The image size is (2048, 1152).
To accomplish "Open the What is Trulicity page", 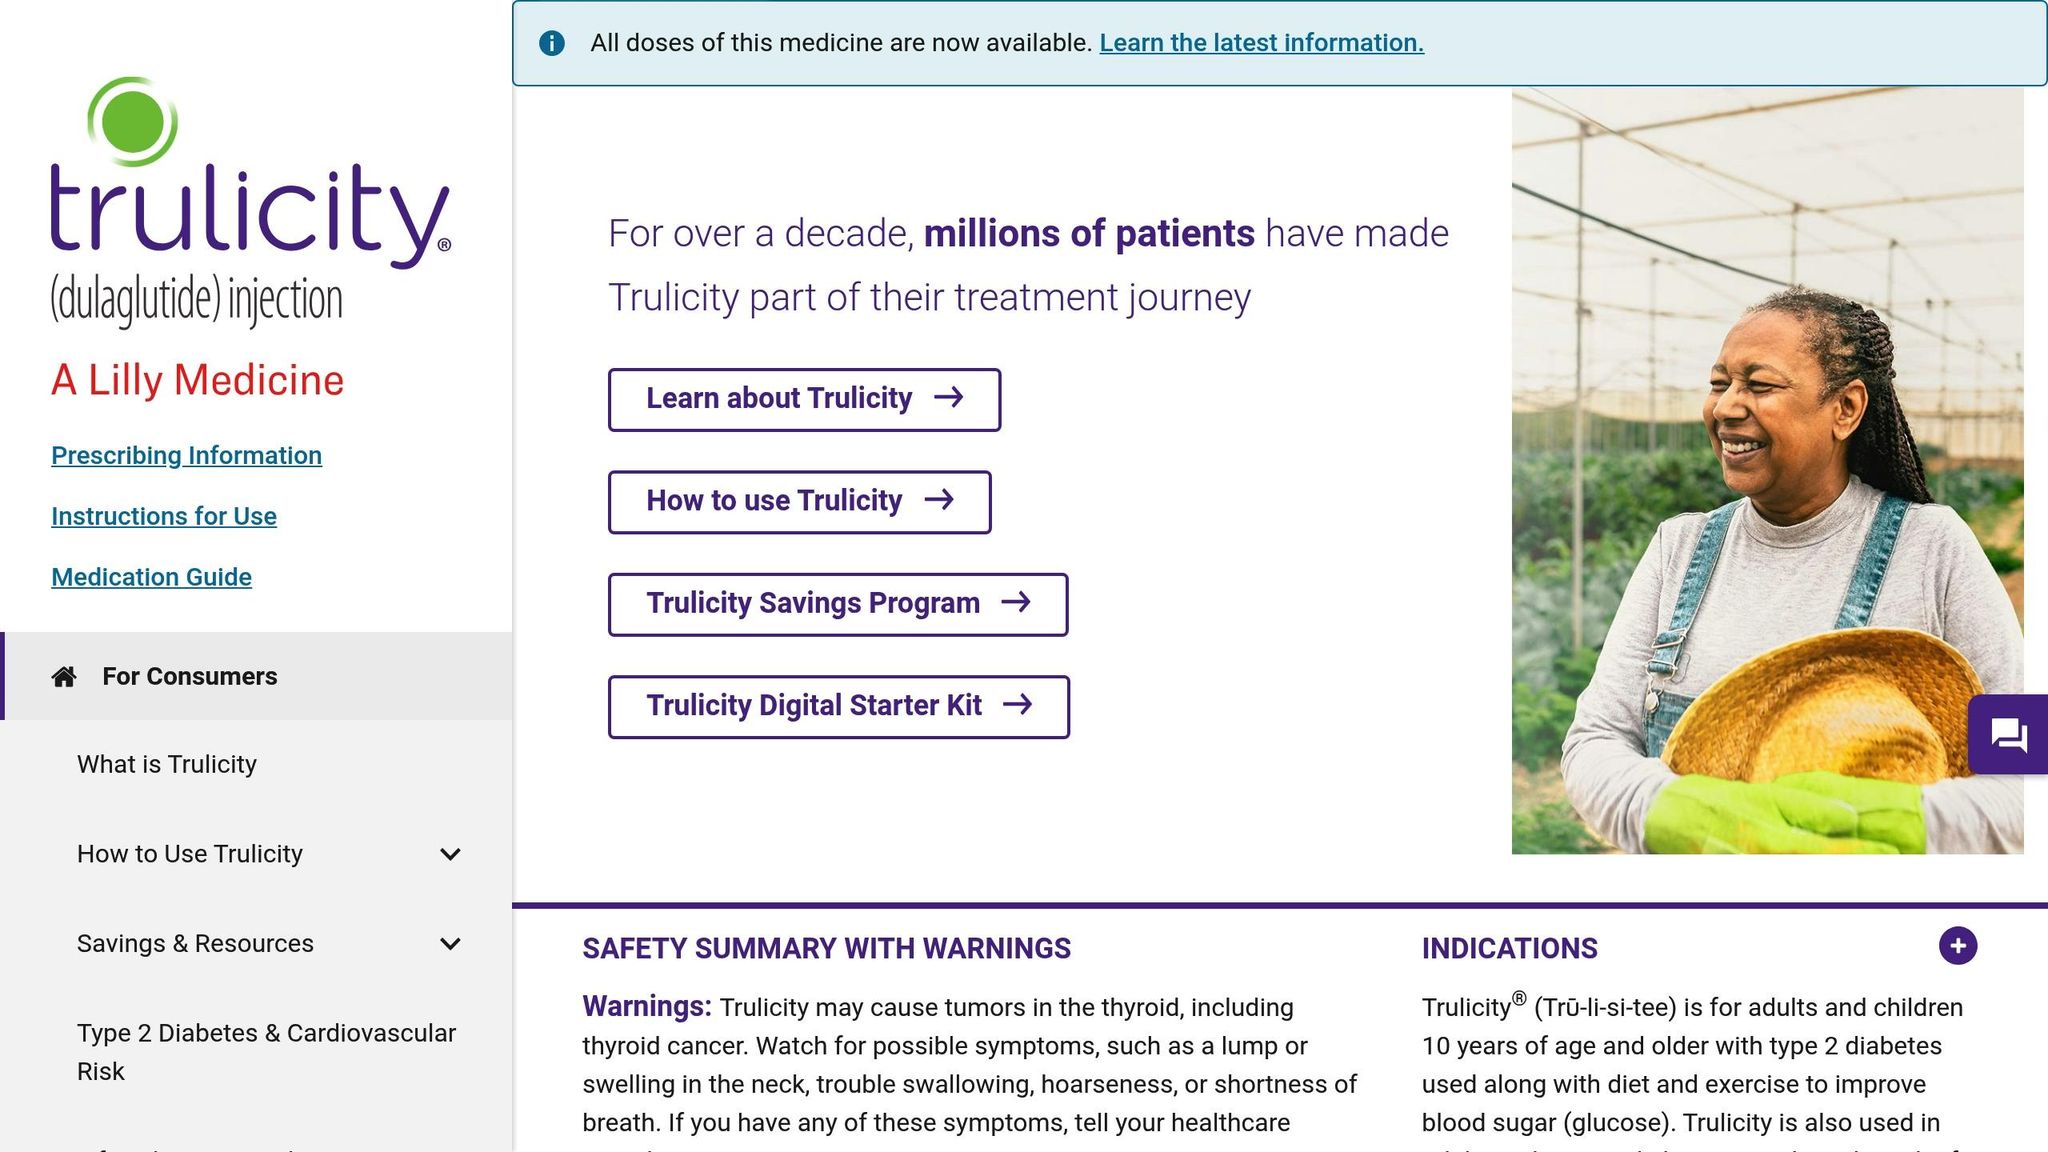I will (166, 763).
